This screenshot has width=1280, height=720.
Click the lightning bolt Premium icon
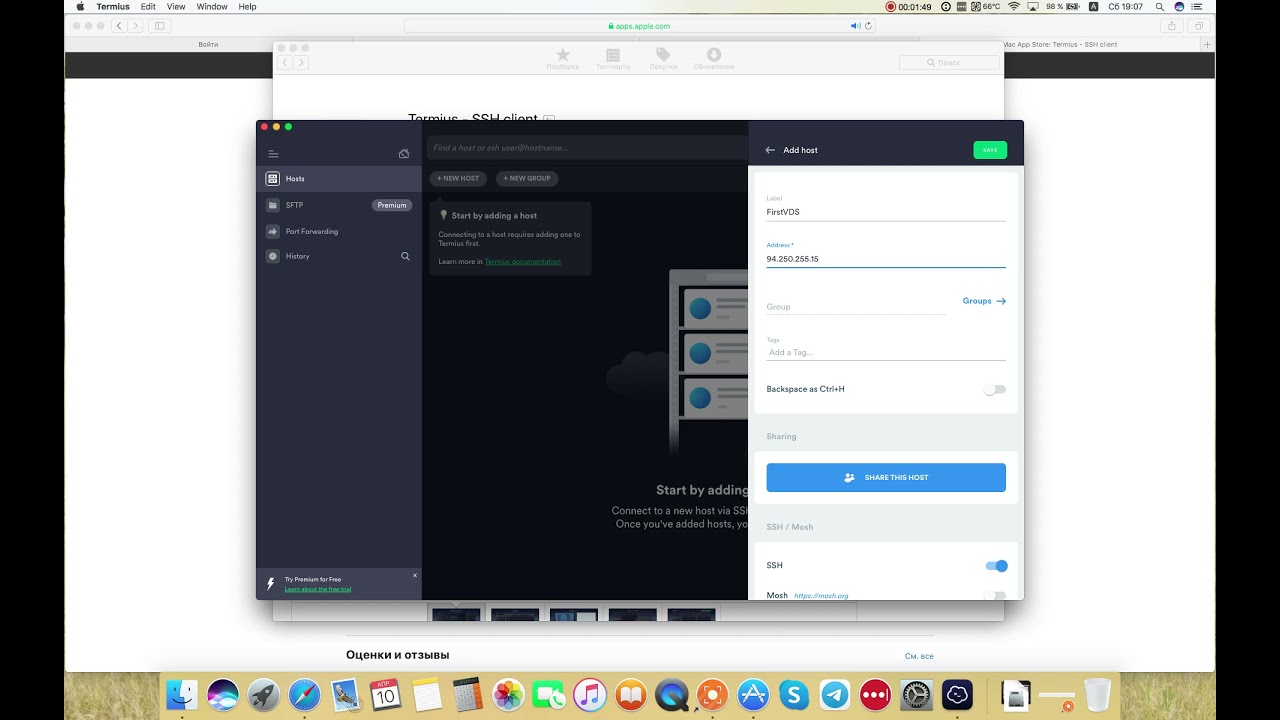click(270, 584)
